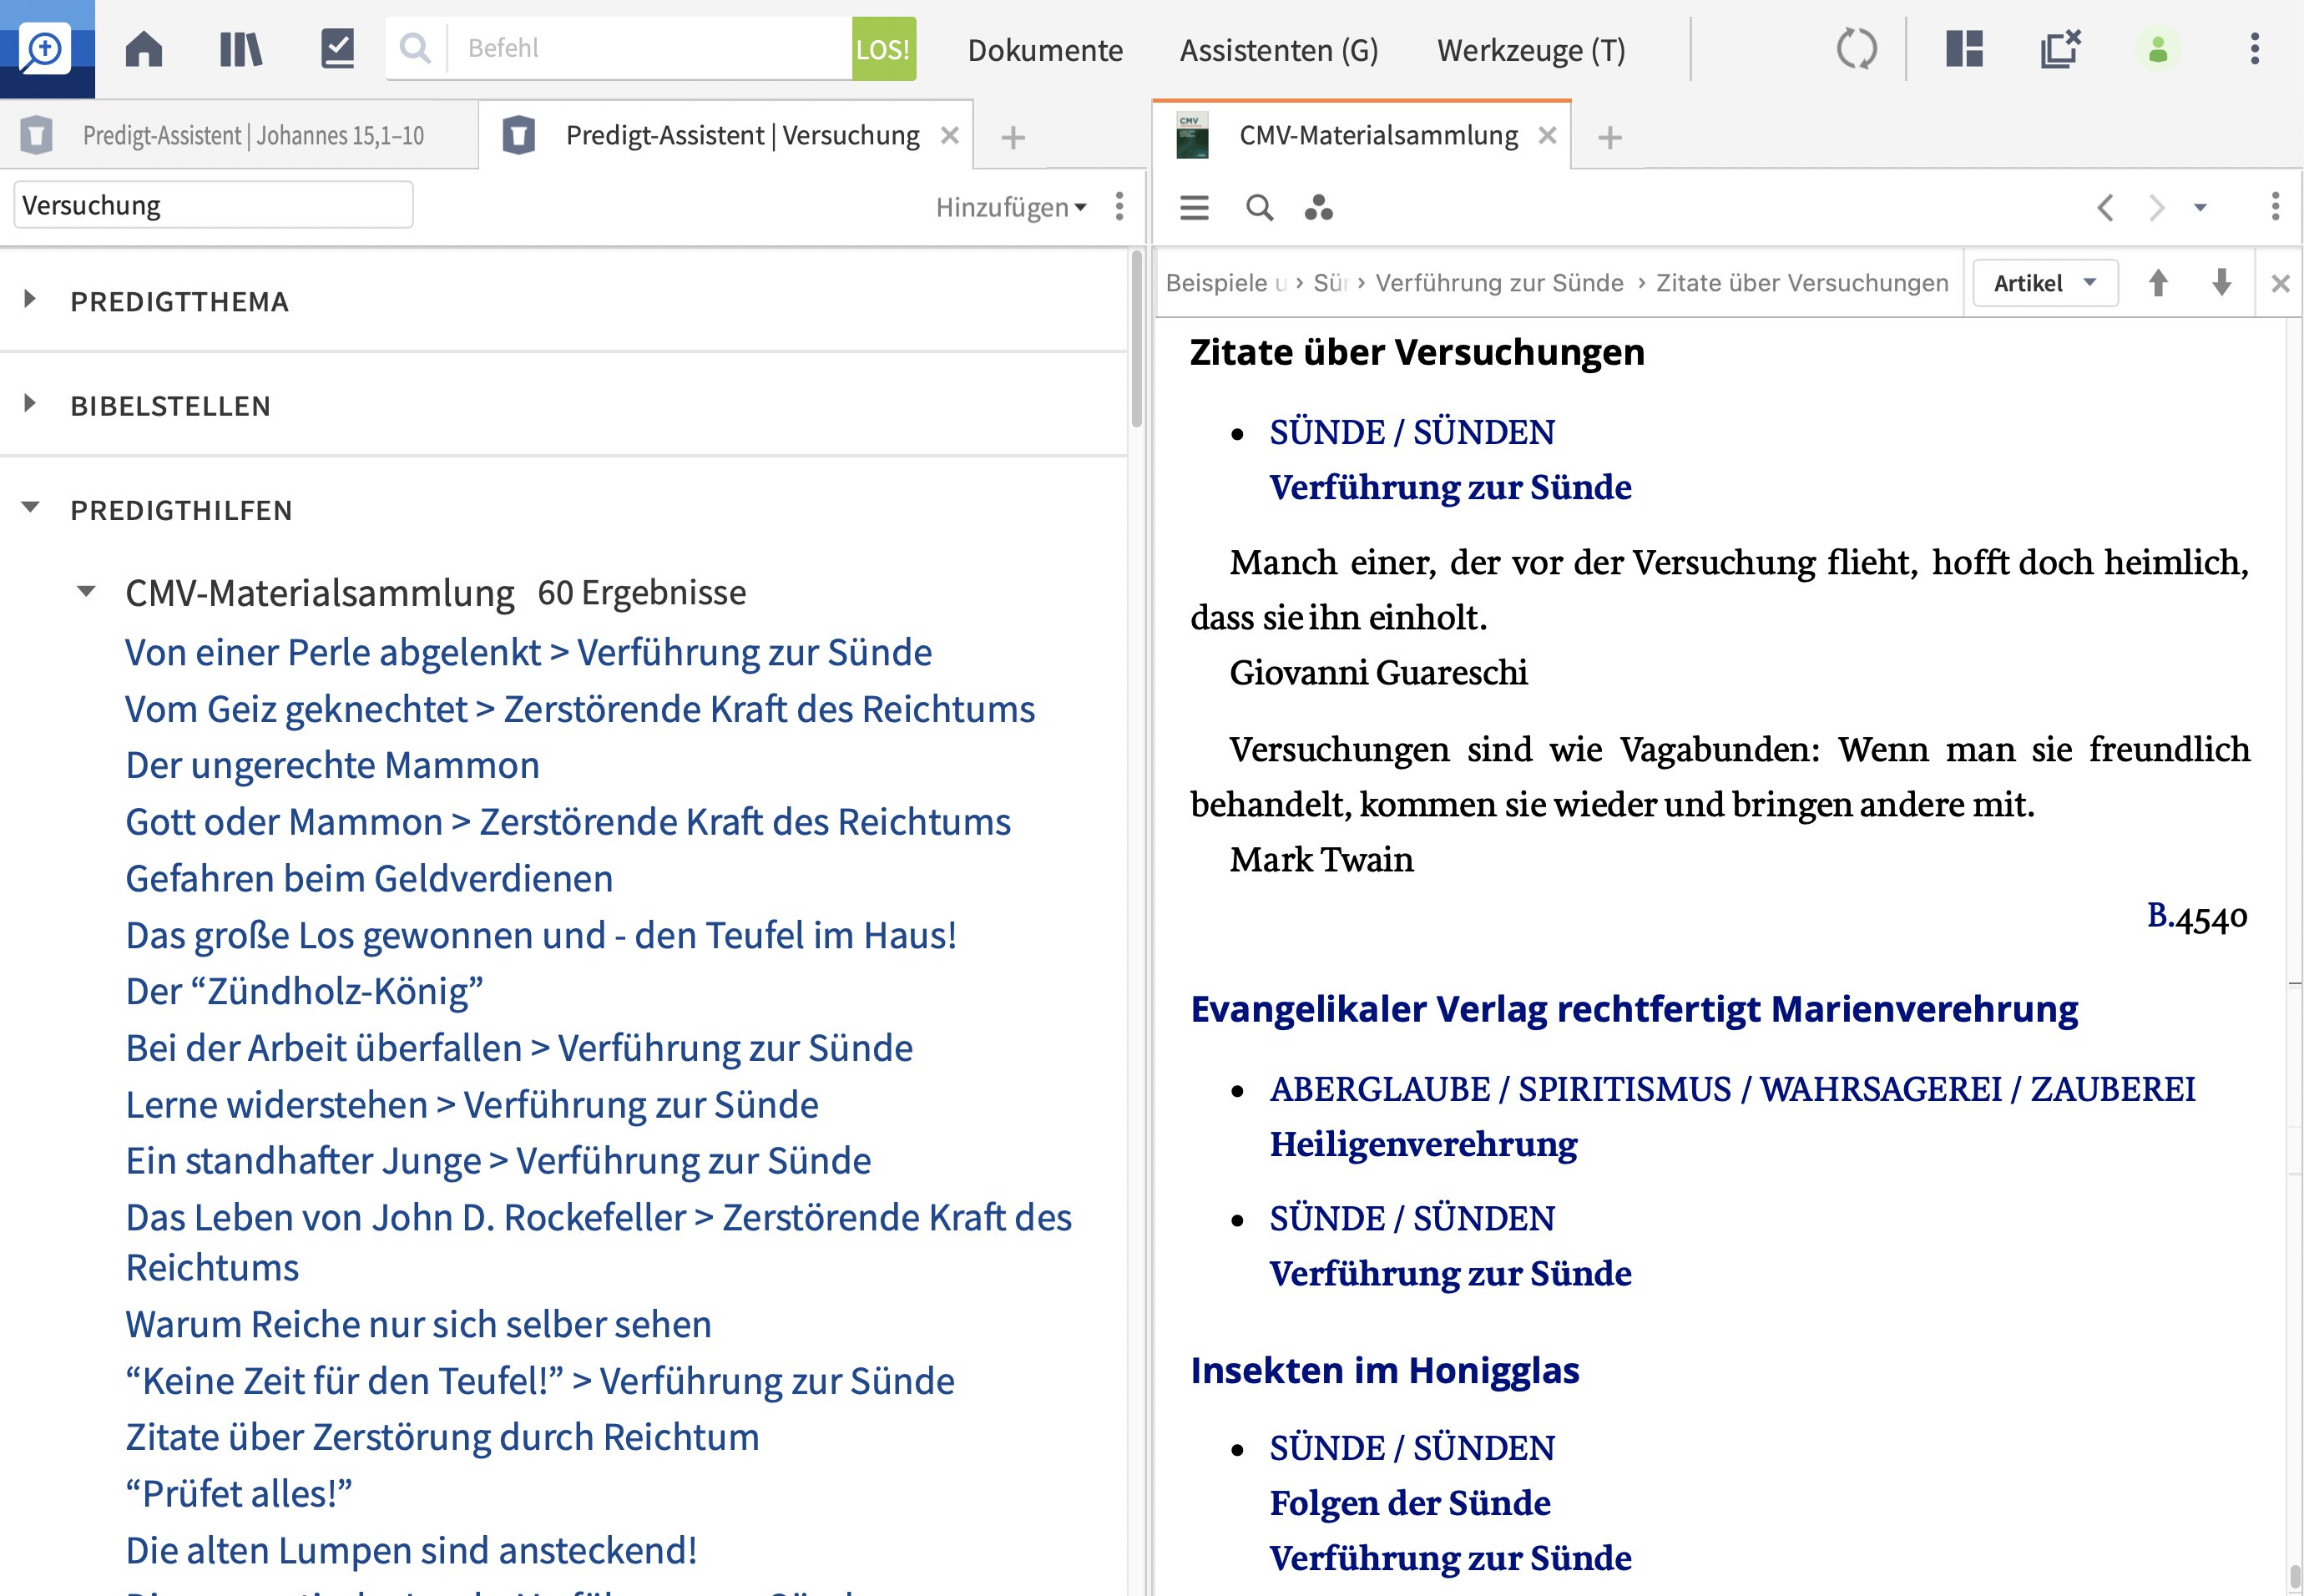Open result Der ungerechte Mammon
The image size is (2304, 1596).
click(x=332, y=765)
